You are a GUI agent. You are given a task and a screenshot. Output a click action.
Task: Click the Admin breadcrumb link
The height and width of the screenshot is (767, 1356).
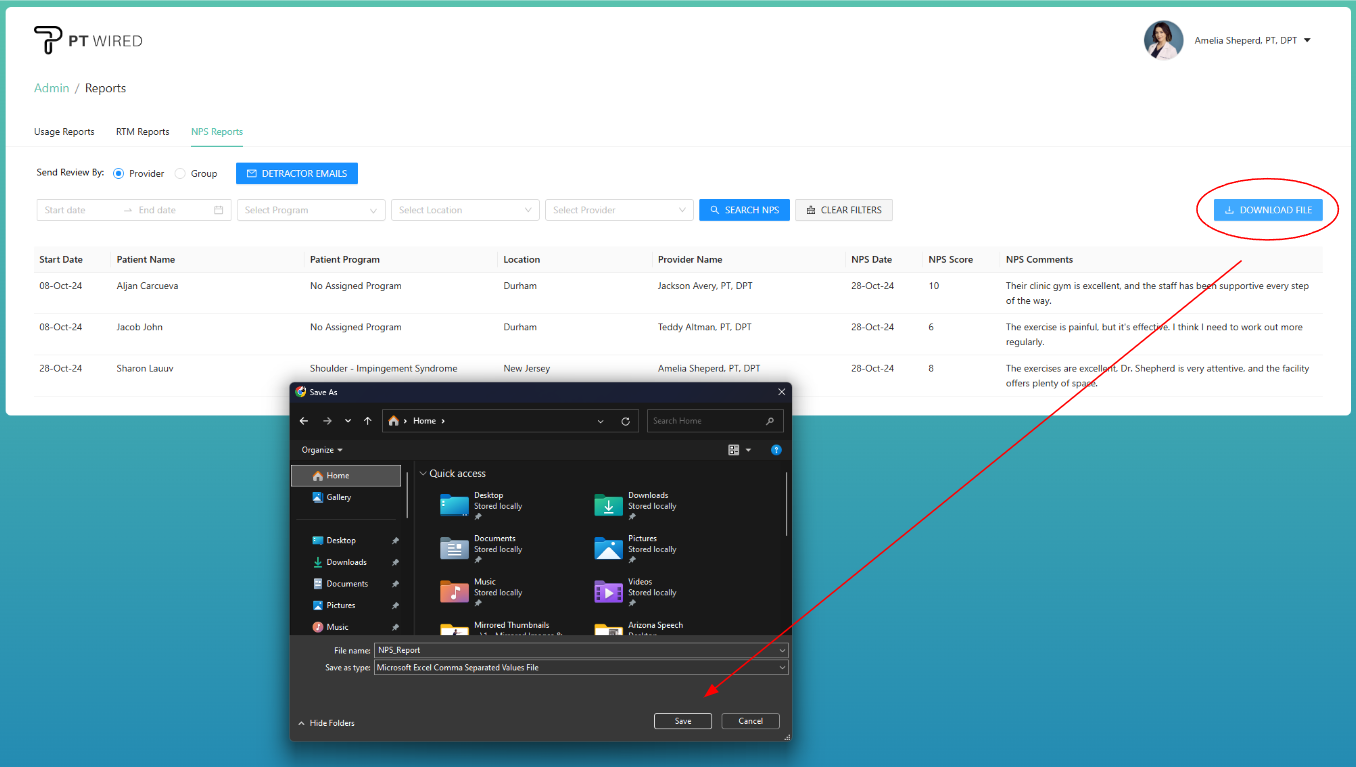[x=52, y=88]
